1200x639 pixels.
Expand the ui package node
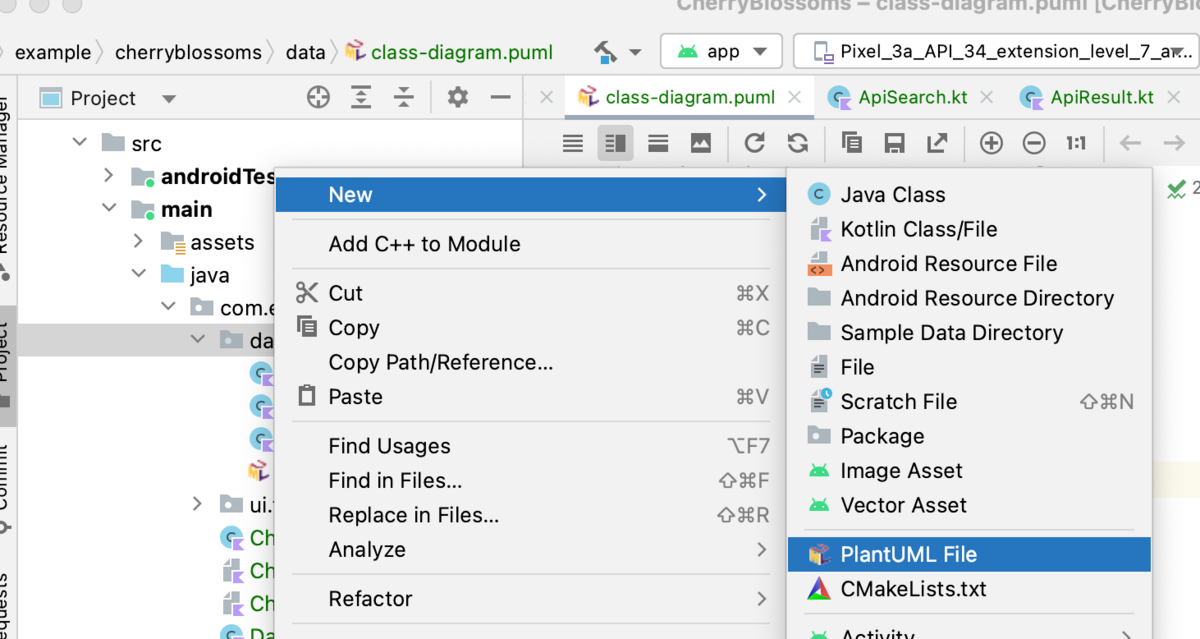pyautogui.click(x=198, y=504)
